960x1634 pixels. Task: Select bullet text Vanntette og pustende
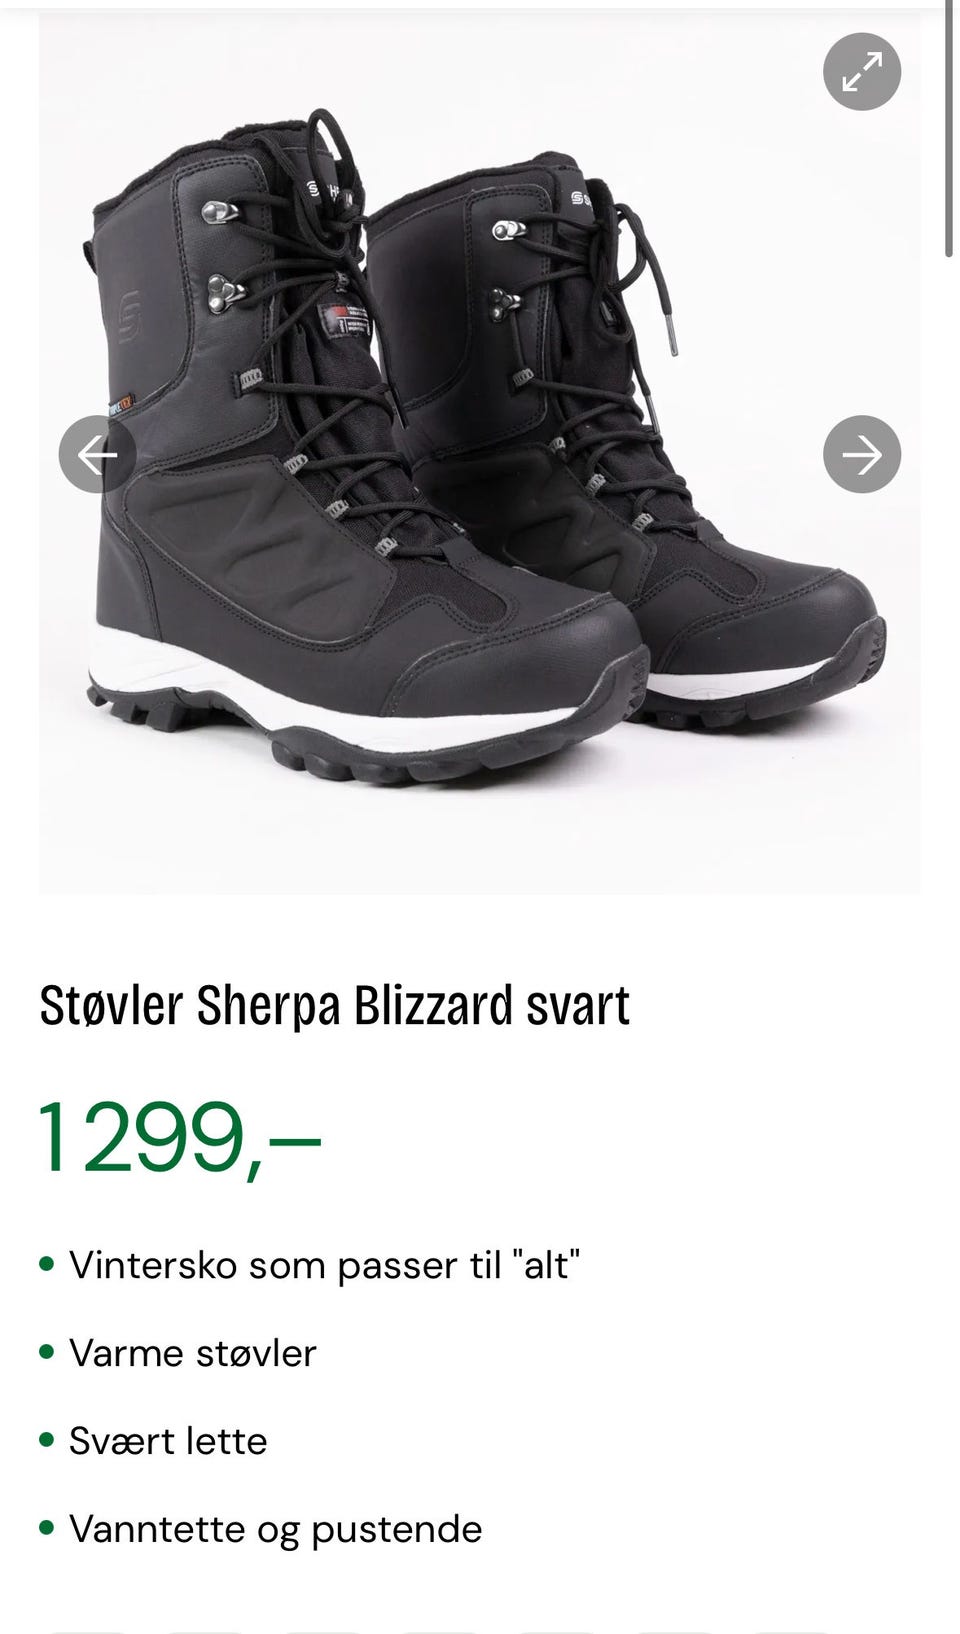[276, 1529]
